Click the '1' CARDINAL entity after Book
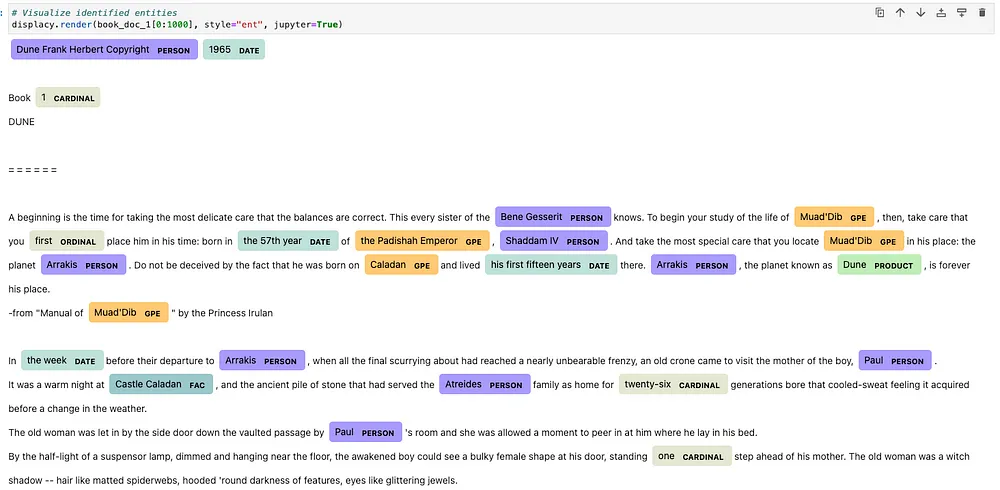The width and height of the screenshot is (1000, 490). point(68,98)
